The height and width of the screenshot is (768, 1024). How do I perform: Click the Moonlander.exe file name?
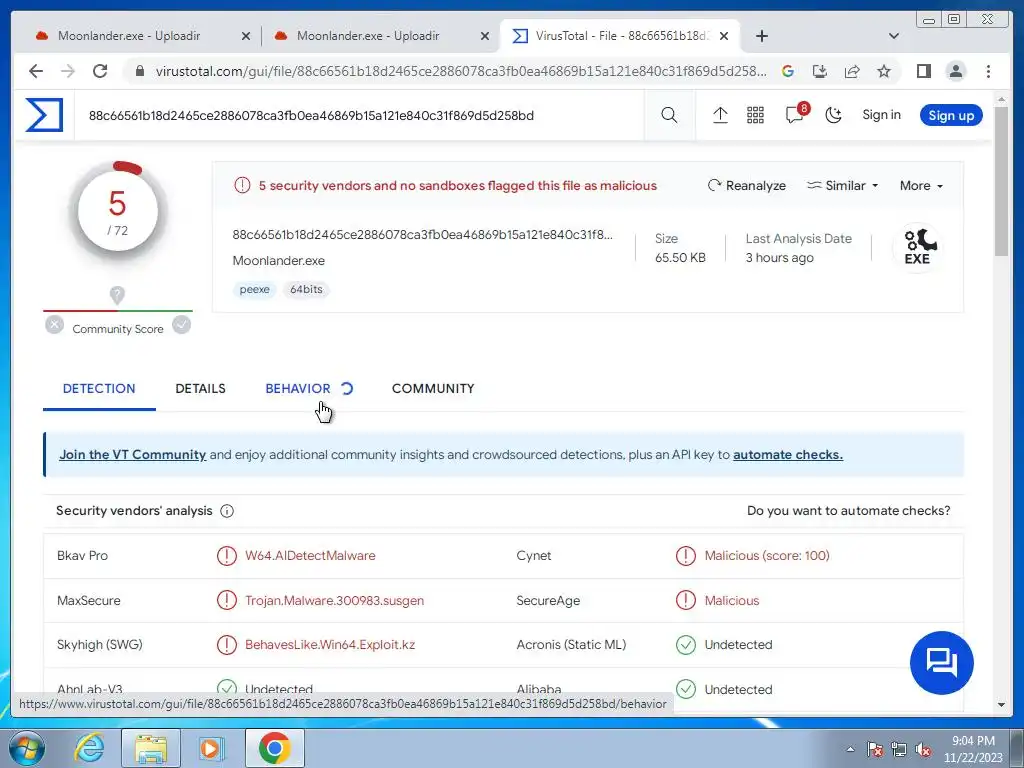(x=279, y=261)
